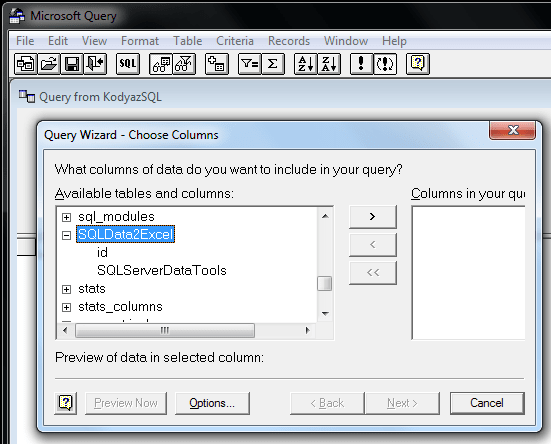
Task: Select the stats table row
Action: tap(92, 289)
